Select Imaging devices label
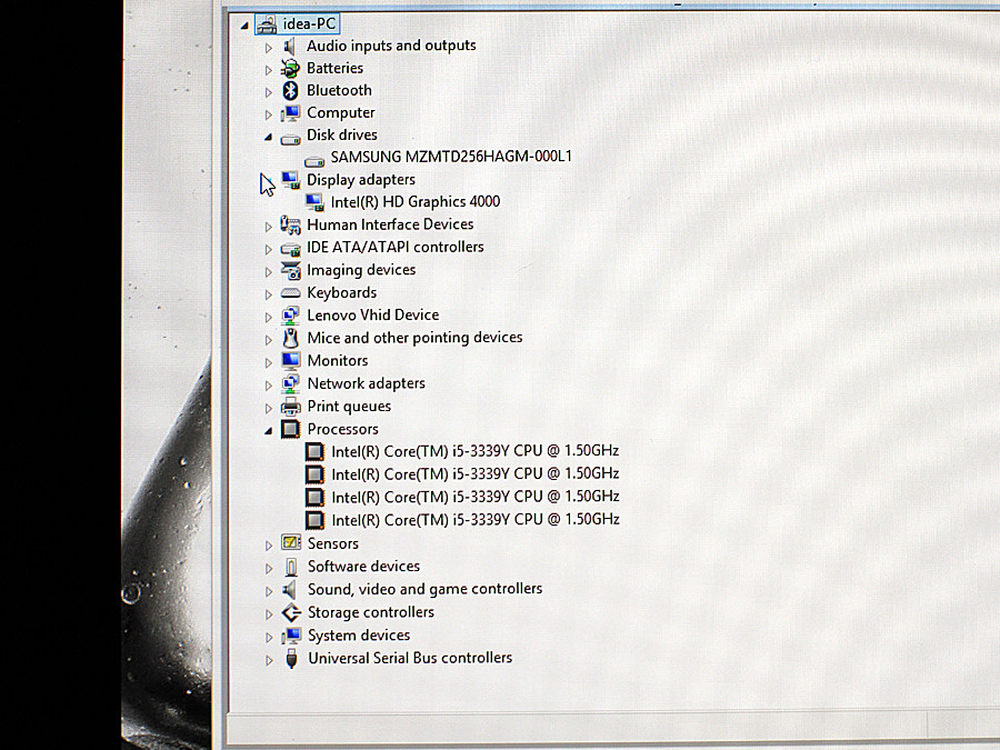 click(x=361, y=270)
